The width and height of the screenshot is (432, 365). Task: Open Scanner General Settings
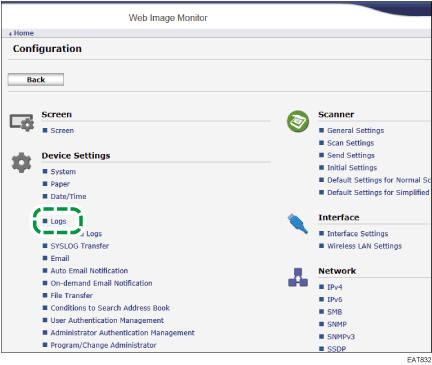click(x=355, y=131)
